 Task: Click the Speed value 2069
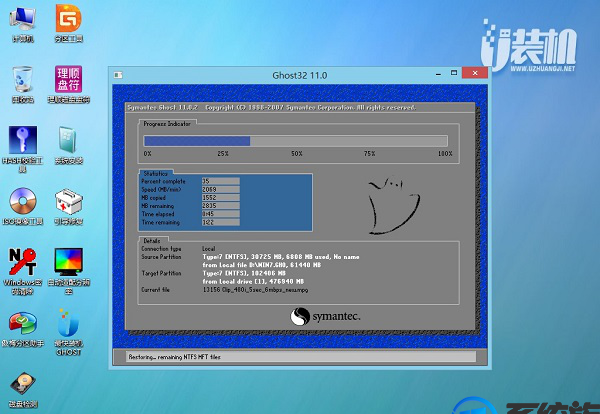(x=220, y=189)
